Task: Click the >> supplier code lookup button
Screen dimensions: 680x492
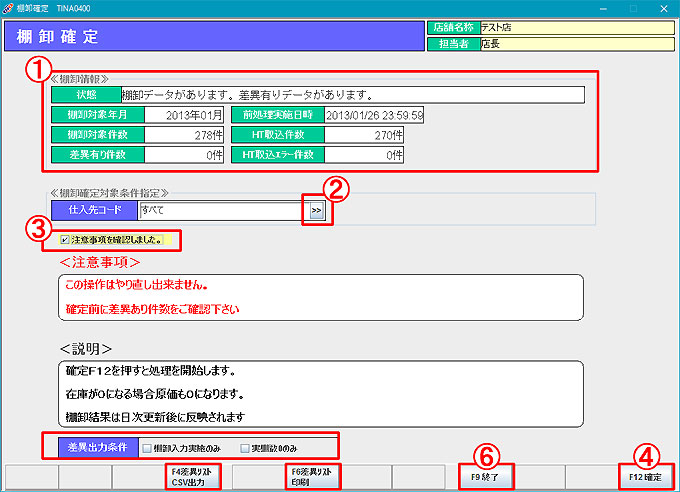Action: coord(316,212)
